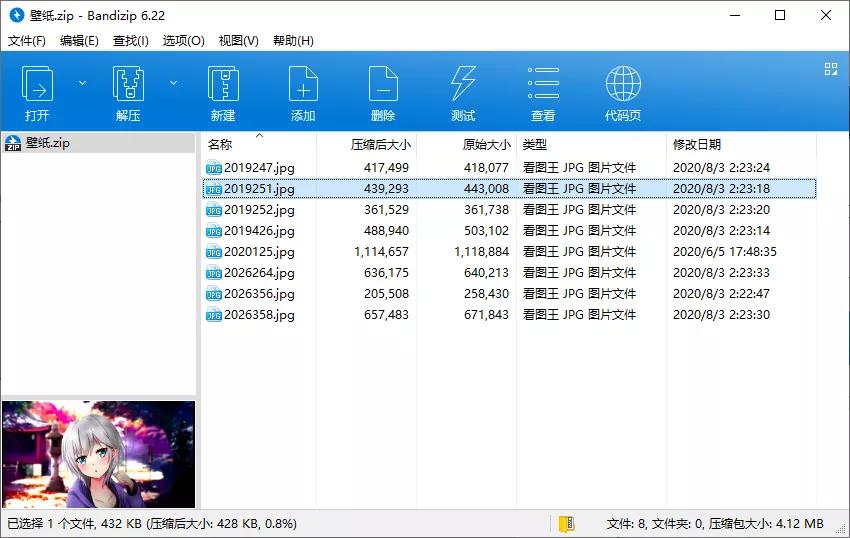Click the Bandizip logo in title bar

coord(17,15)
